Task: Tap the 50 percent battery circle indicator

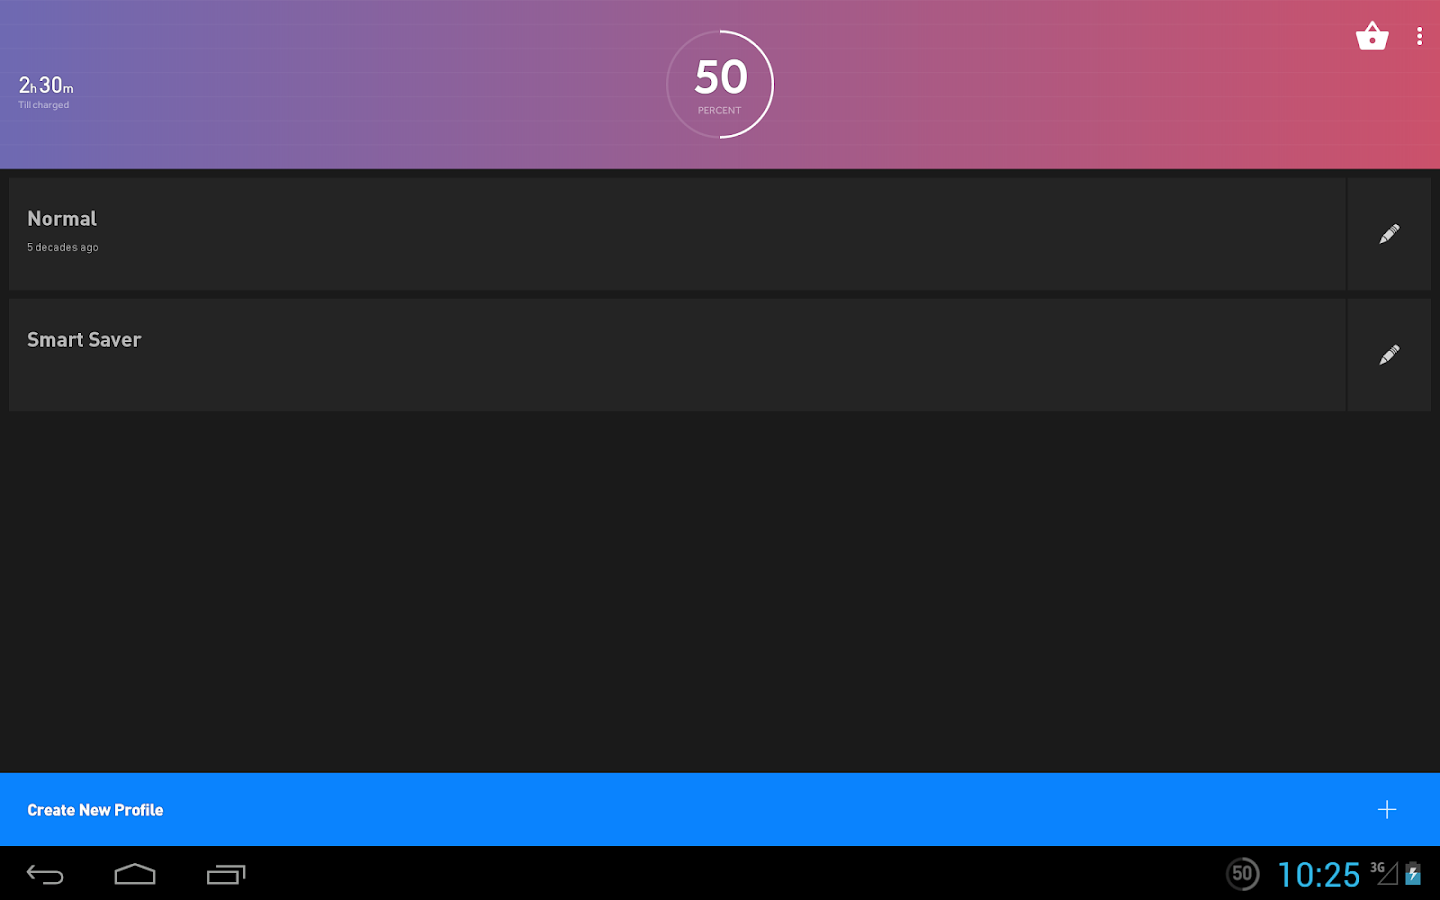Action: tap(719, 84)
